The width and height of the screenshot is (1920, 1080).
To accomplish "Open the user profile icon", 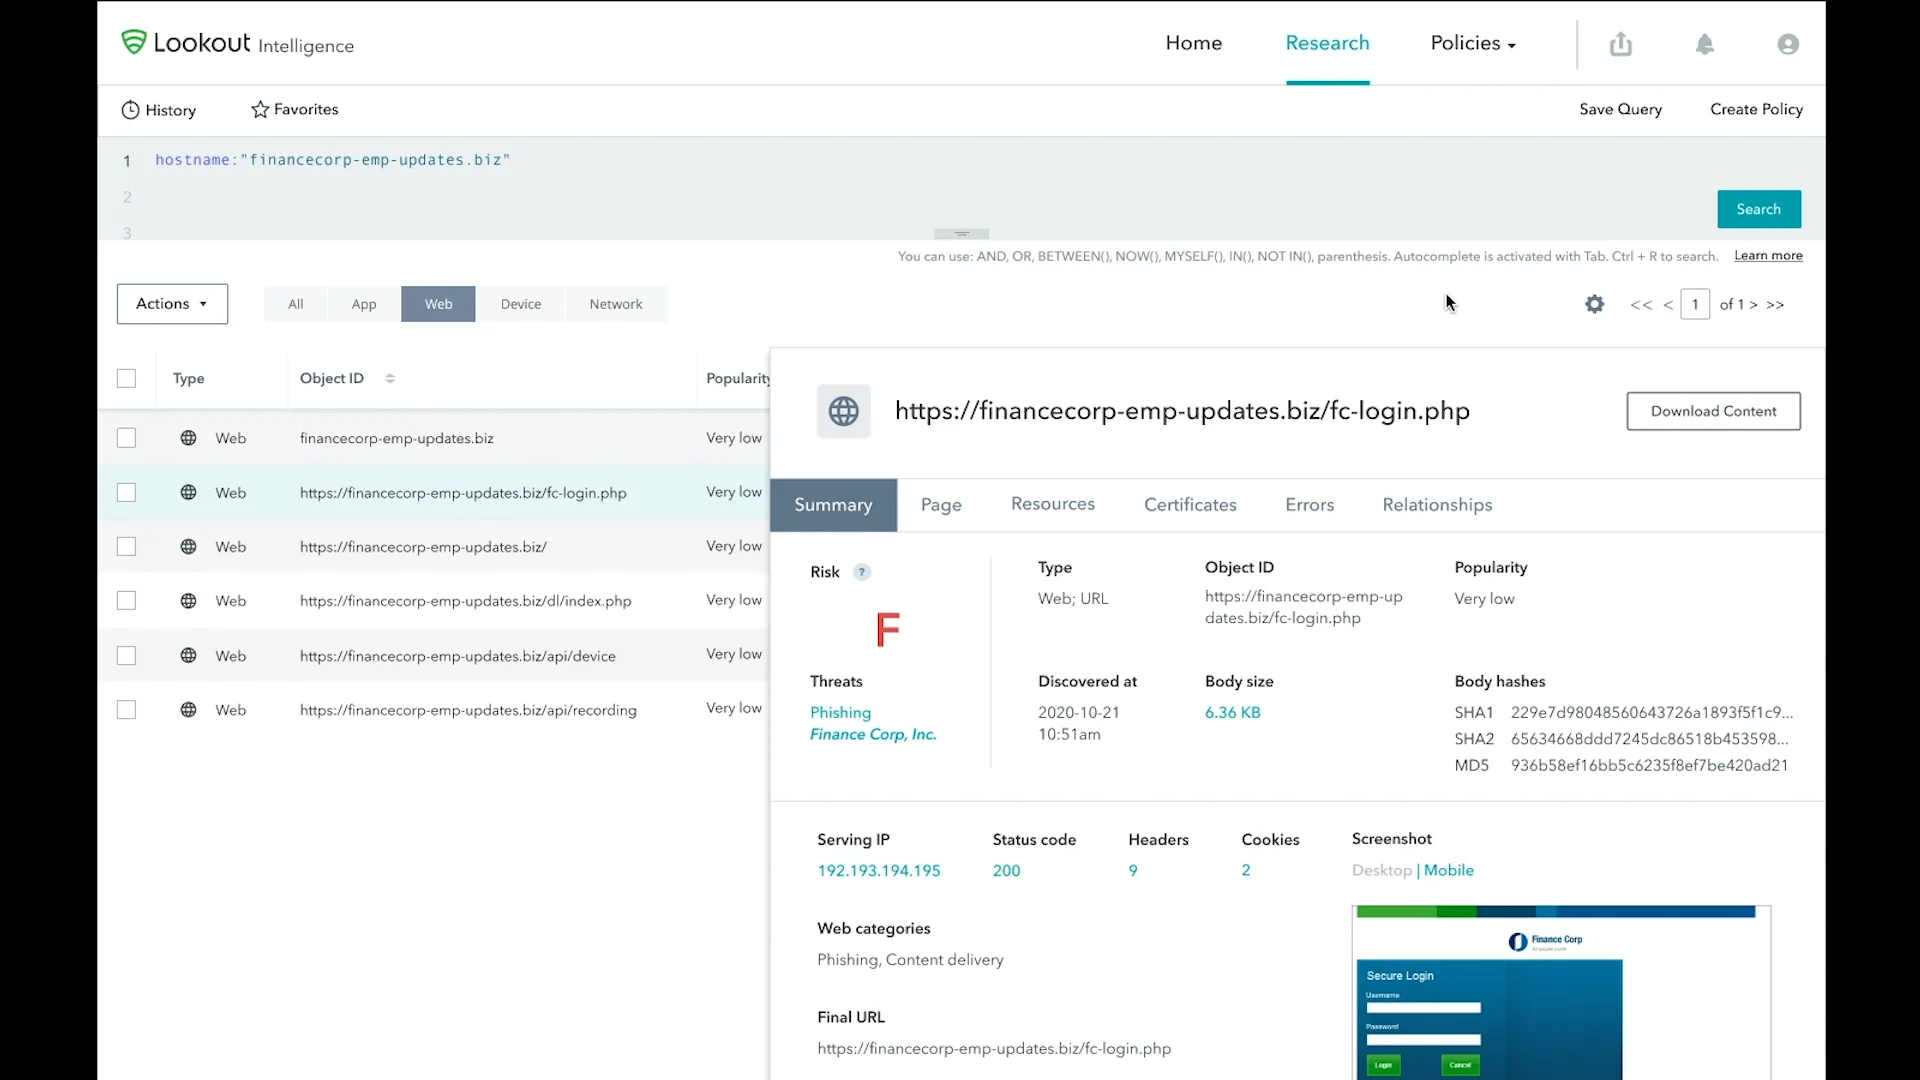I will 1788,44.
